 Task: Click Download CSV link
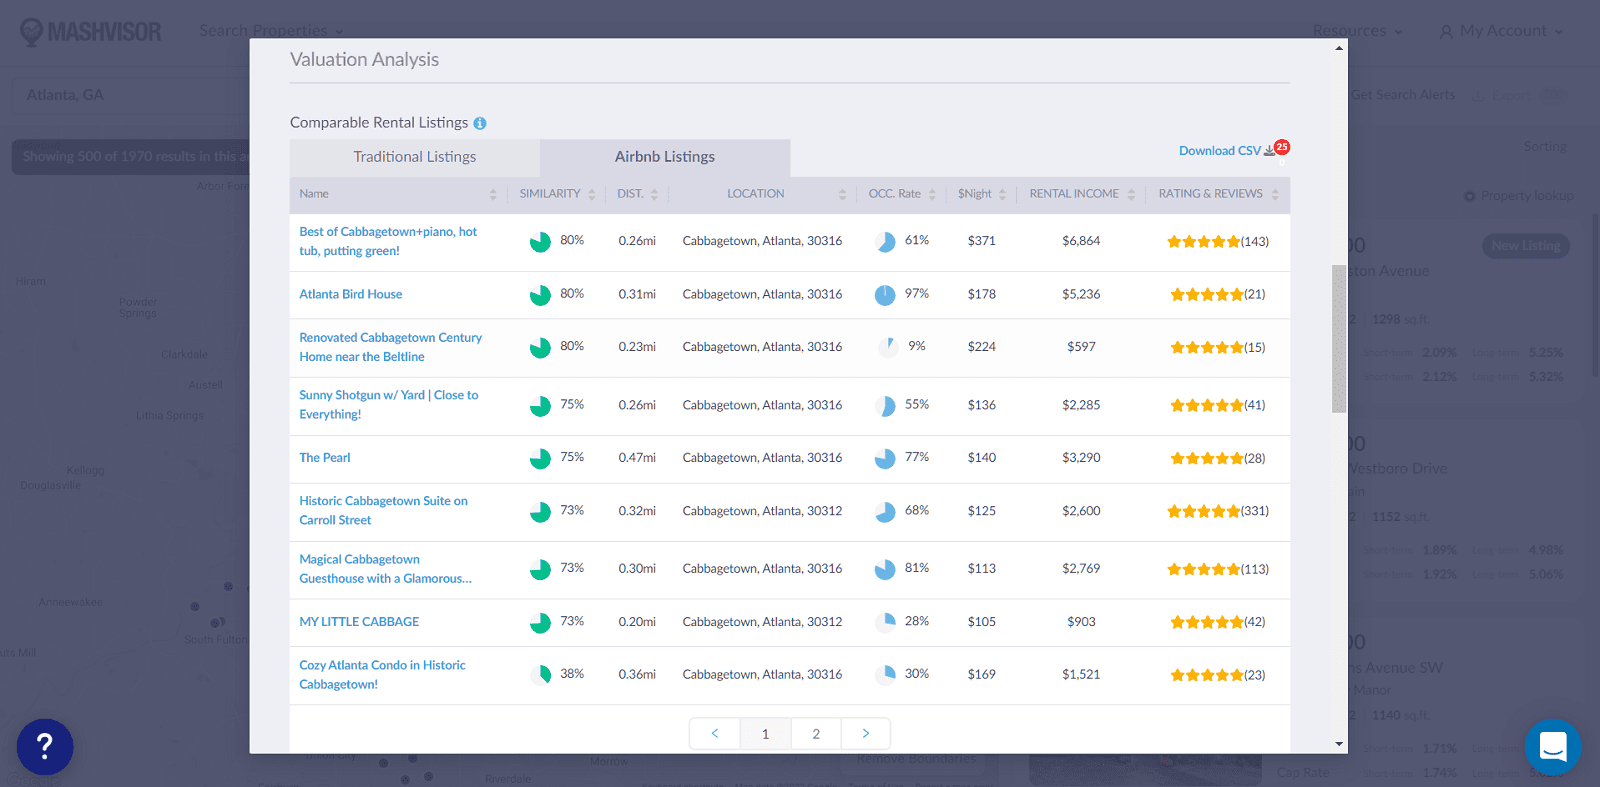(1219, 151)
